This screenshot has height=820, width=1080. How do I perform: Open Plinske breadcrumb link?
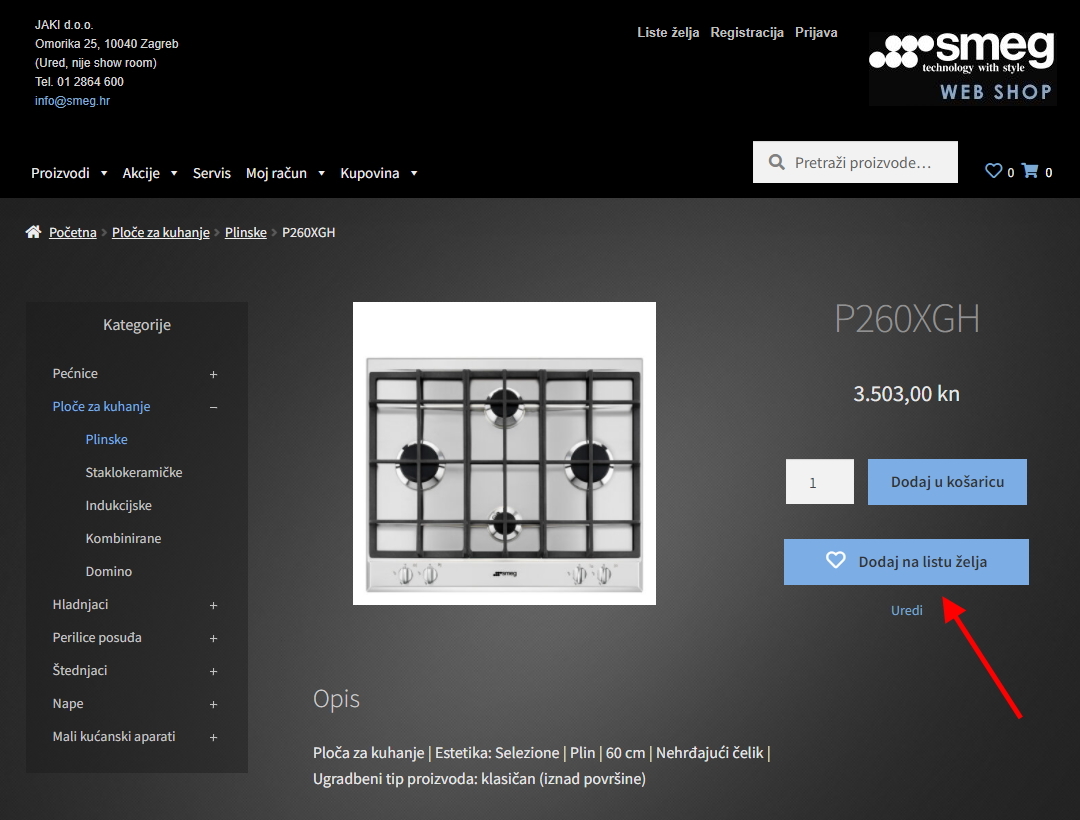[245, 233]
